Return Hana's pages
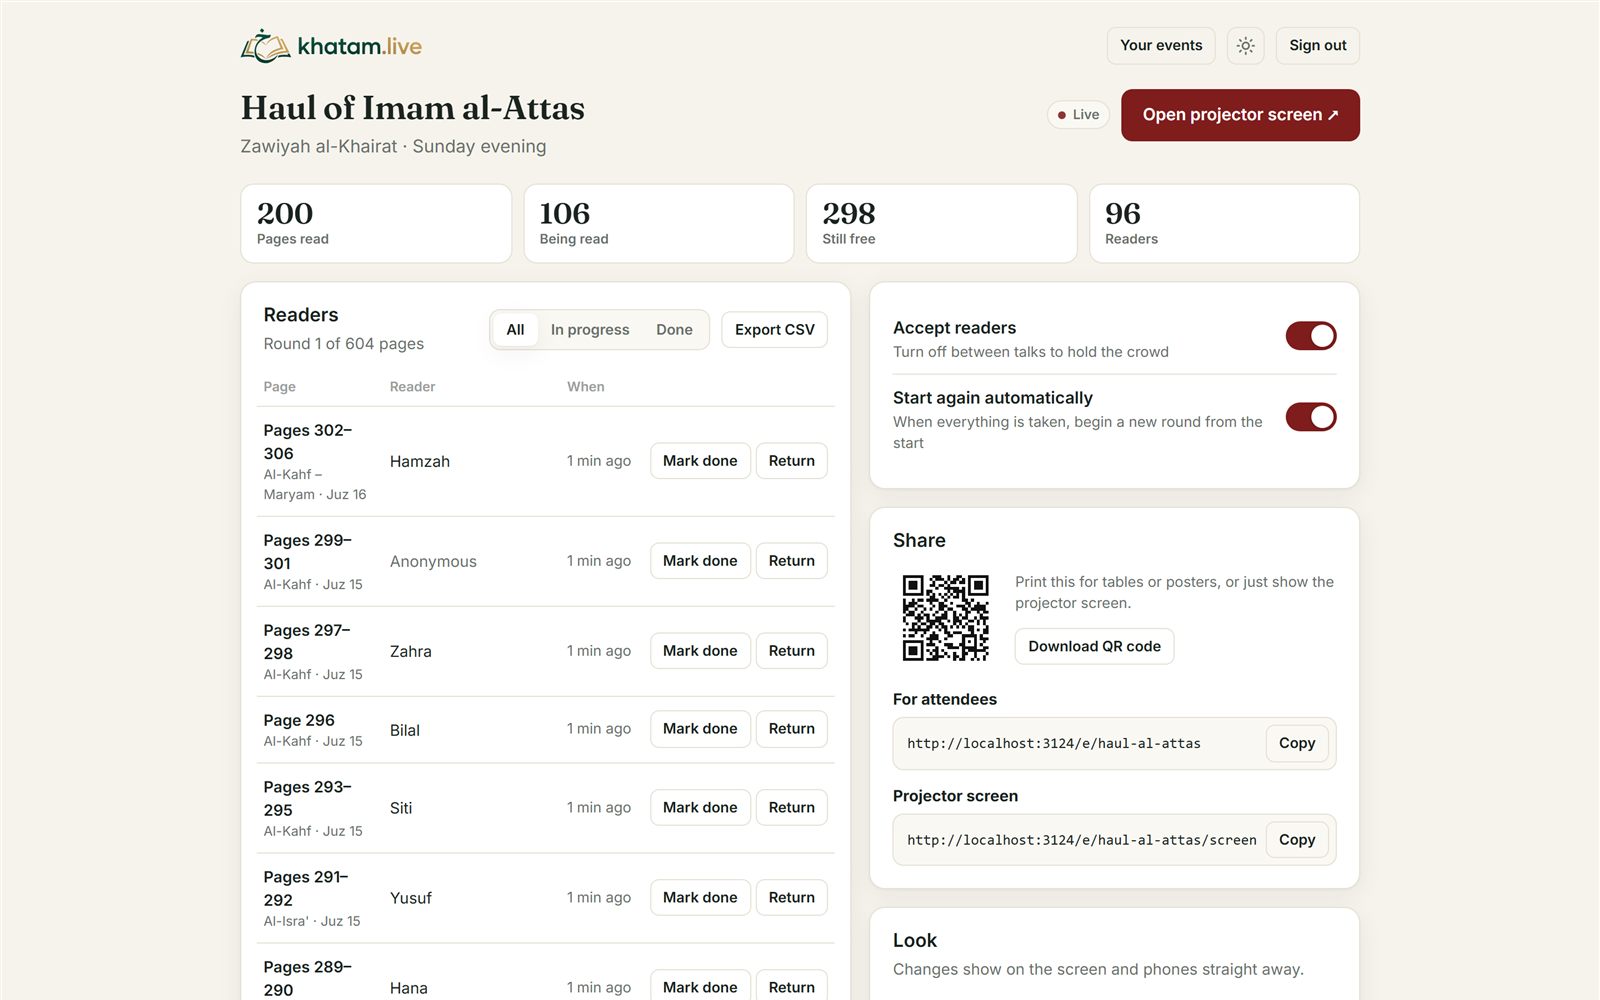This screenshot has width=1600, height=1000. 791,986
